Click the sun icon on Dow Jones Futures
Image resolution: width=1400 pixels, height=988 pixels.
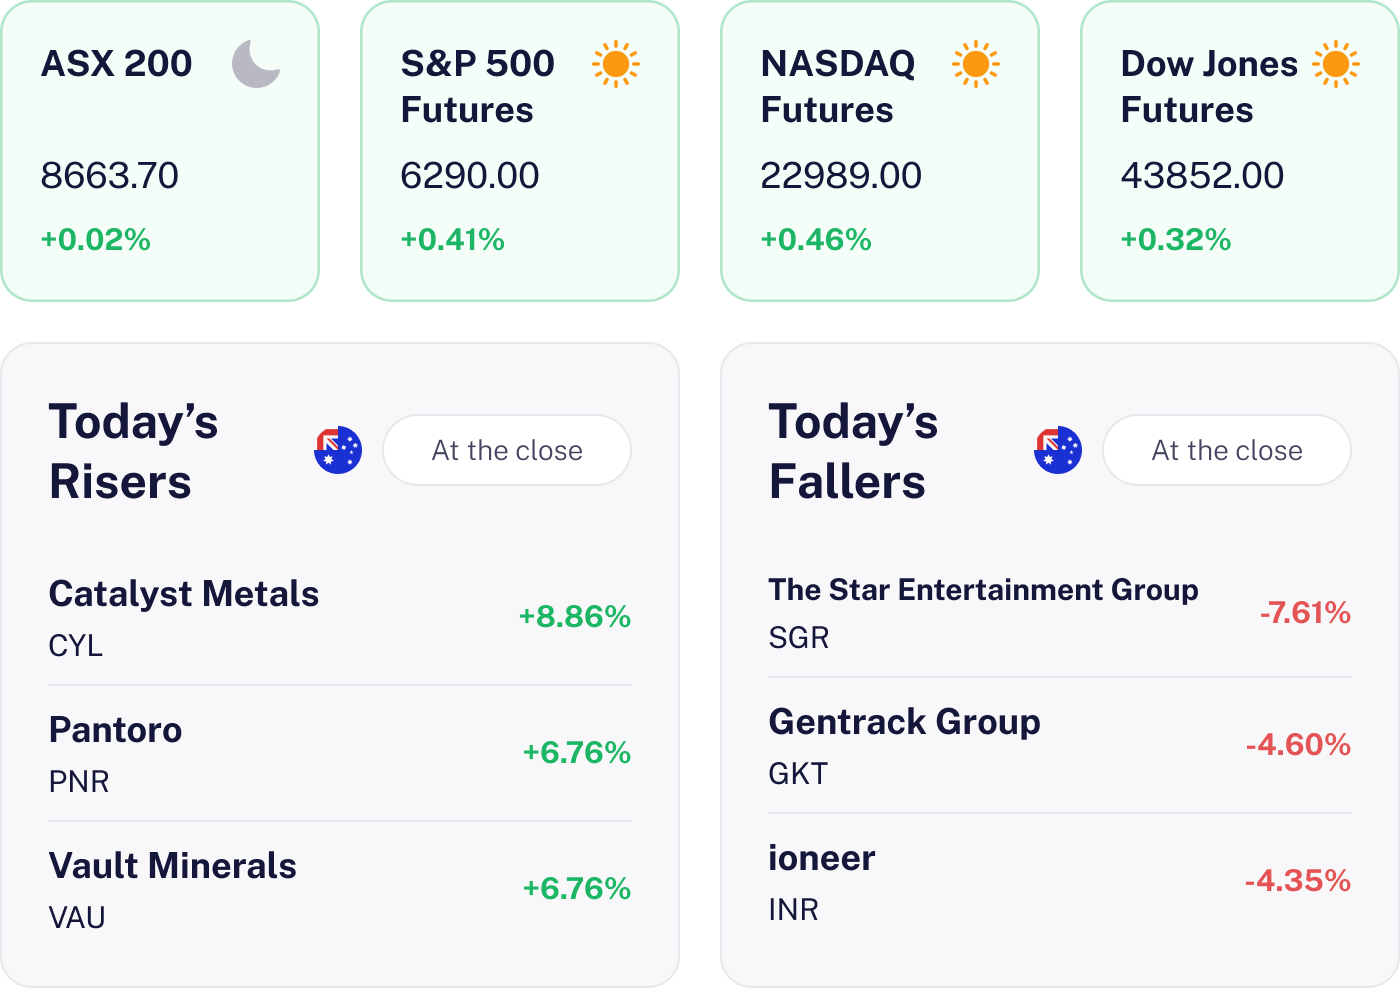pyautogui.click(x=1335, y=64)
